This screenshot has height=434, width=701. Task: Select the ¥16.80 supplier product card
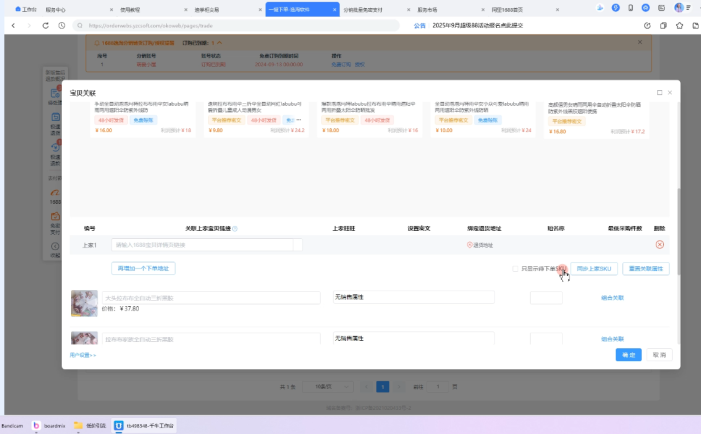coord(596,118)
